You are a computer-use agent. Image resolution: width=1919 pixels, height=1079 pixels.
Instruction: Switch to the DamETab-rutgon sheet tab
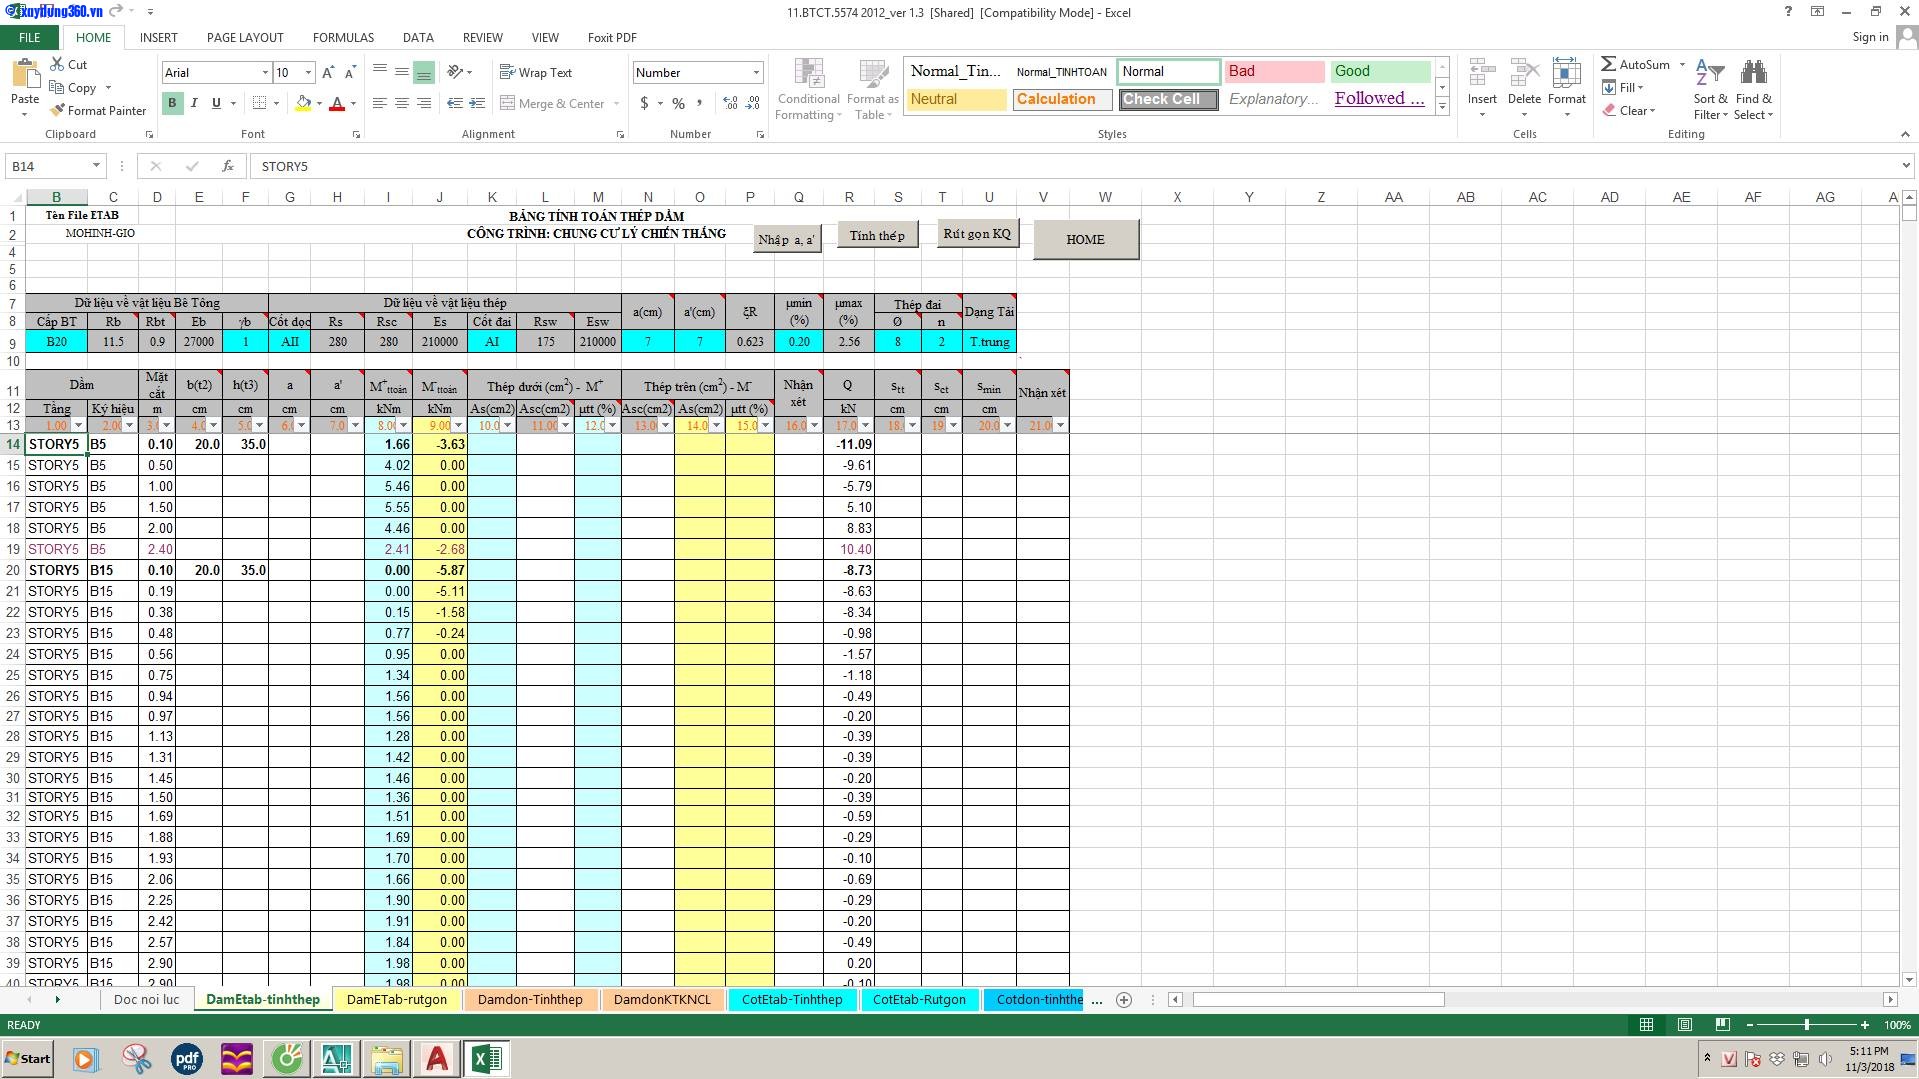coord(397,999)
